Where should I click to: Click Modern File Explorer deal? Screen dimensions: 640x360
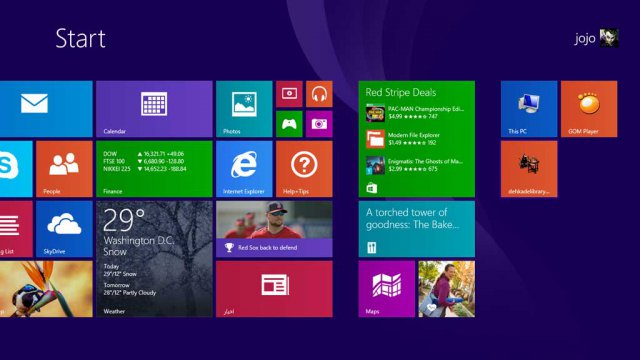pyautogui.click(x=403, y=139)
